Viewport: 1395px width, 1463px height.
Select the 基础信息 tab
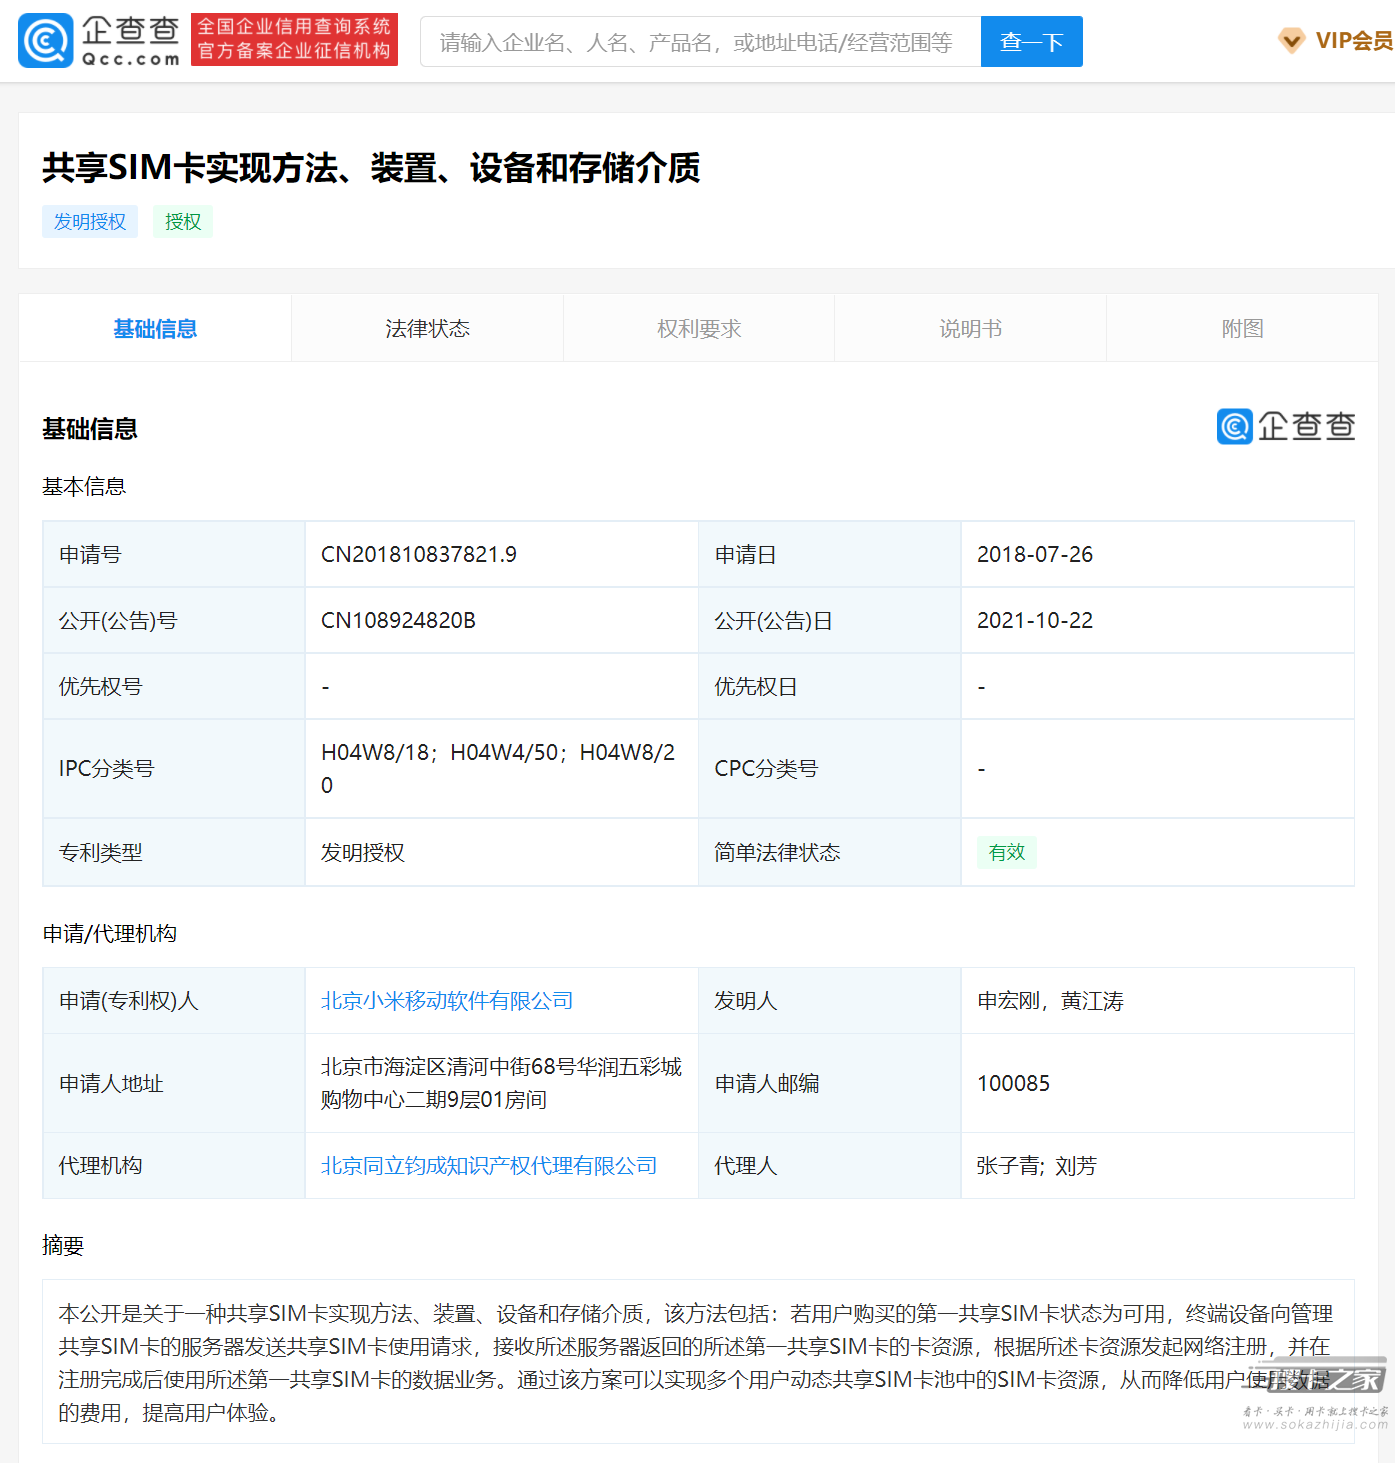[x=155, y=329]
